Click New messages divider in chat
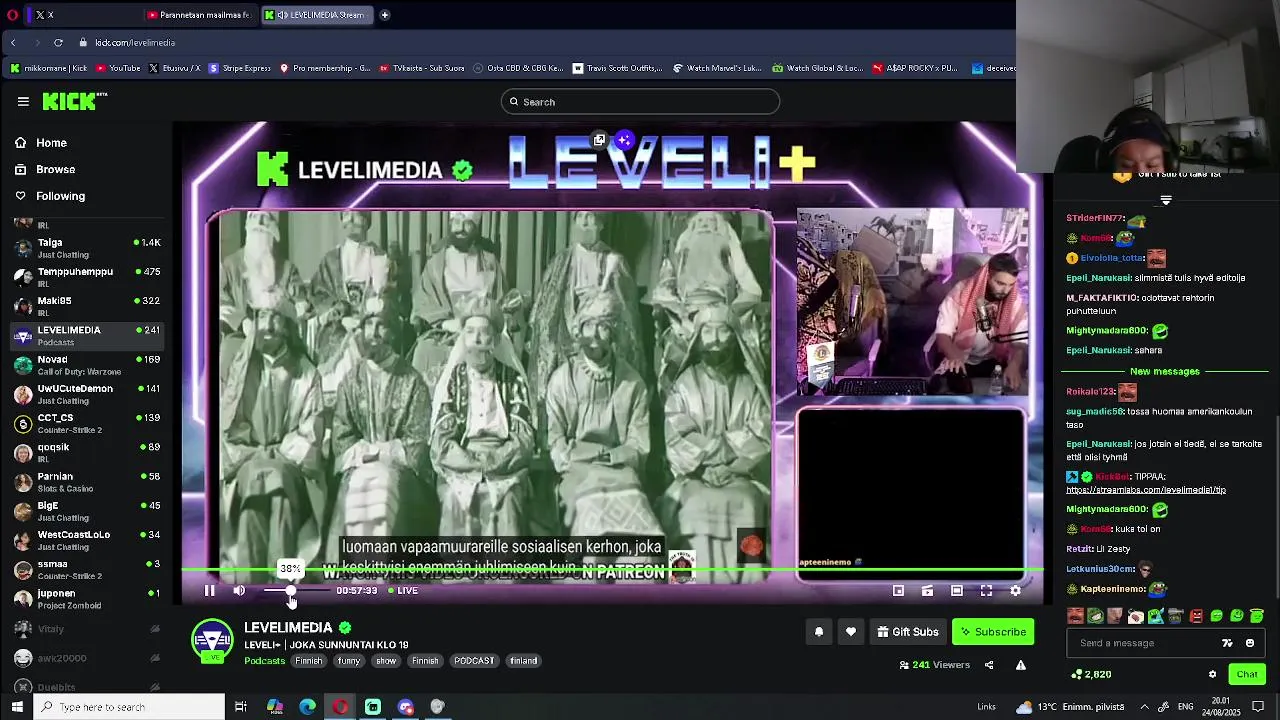 pos(1164,371)
